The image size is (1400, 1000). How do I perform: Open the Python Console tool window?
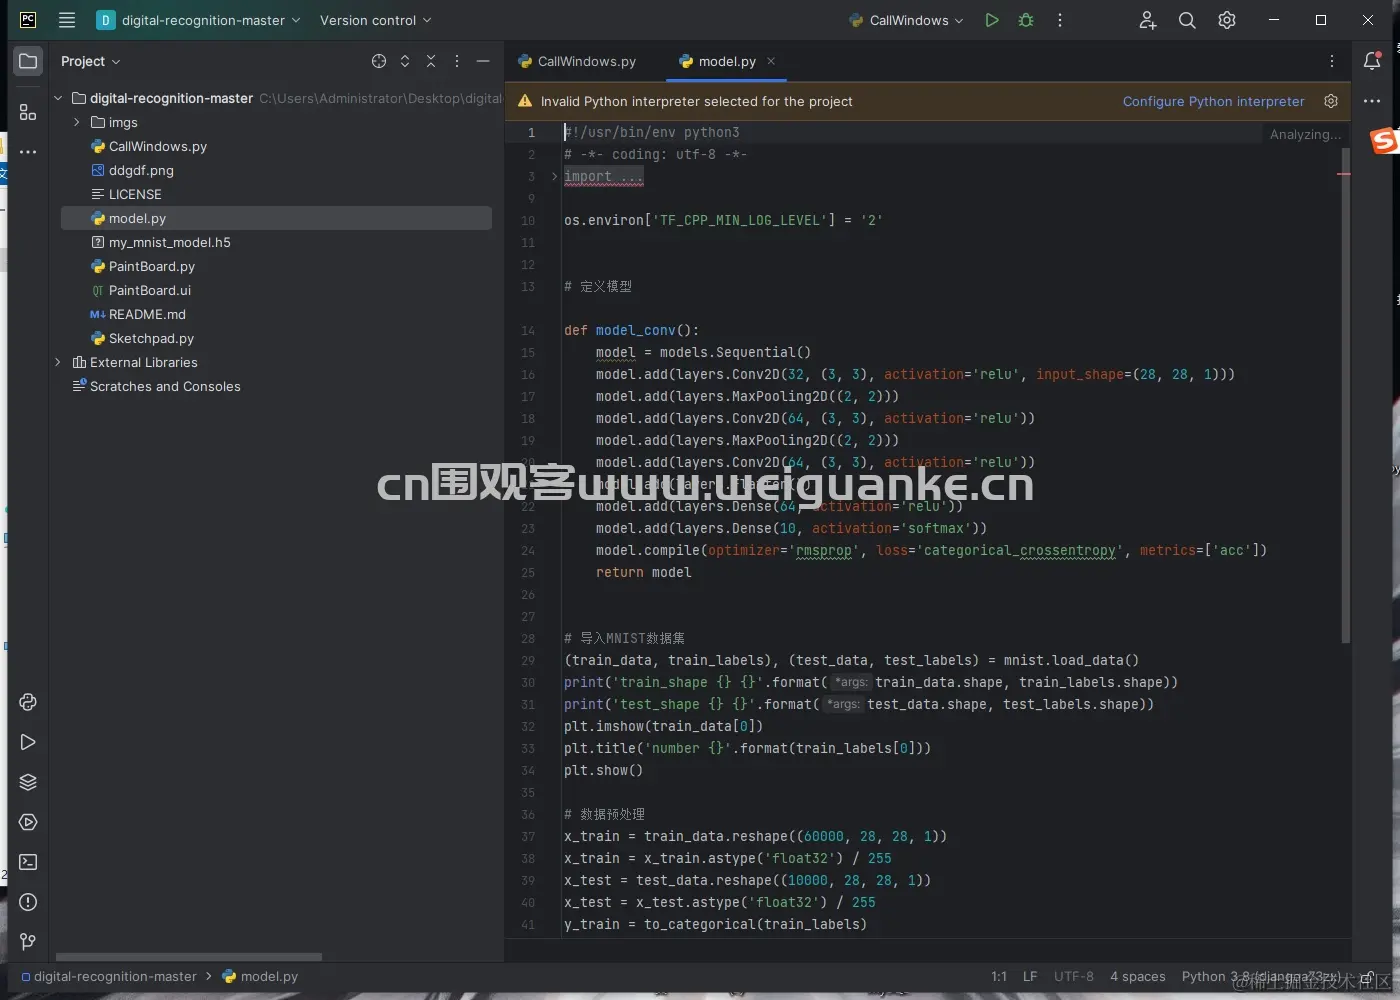(28, 702)
